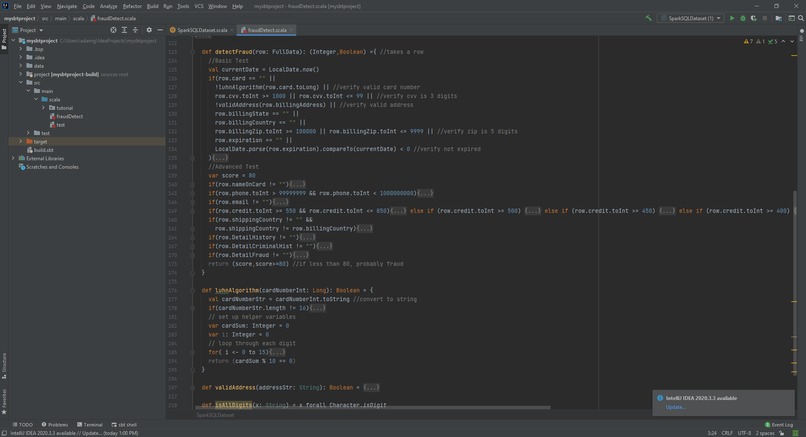Image resolution: width=806 pixels, height=437 pixels.
Task: Open File menu
Action: [x=17, y=6]
